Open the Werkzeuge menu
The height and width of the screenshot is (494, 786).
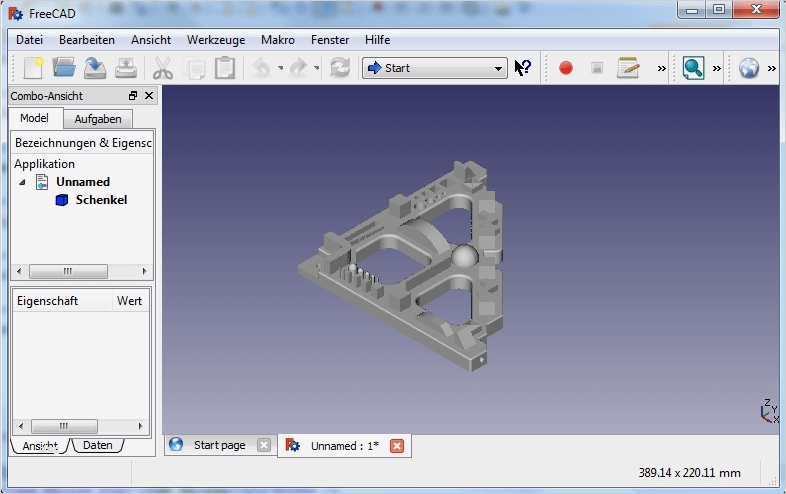pos(213,40)
